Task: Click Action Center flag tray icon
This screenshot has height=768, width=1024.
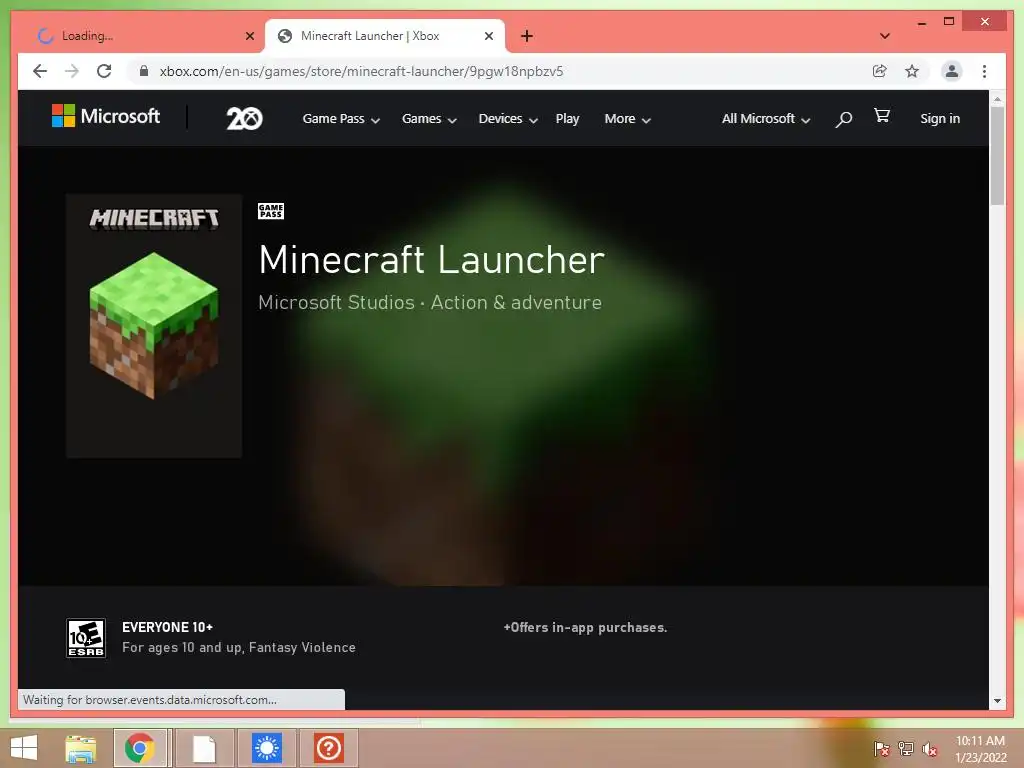Action: pos(881,748)
